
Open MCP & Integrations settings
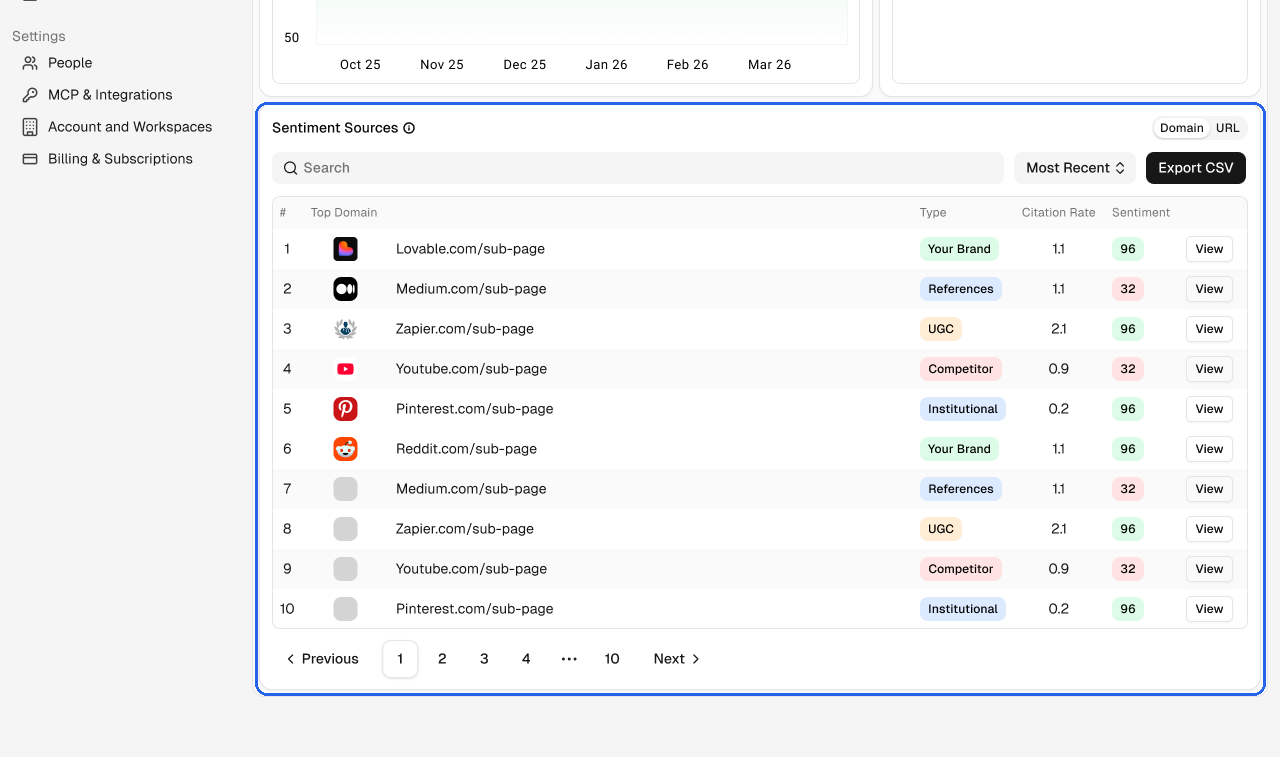pos(110,95)
